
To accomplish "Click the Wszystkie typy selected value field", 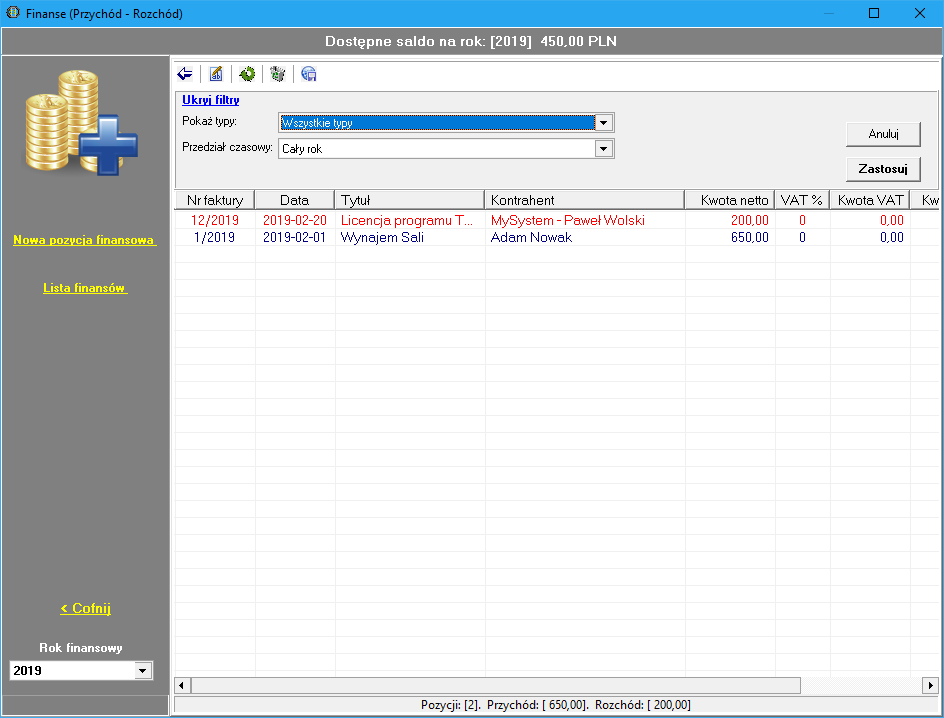I will 437,123.
